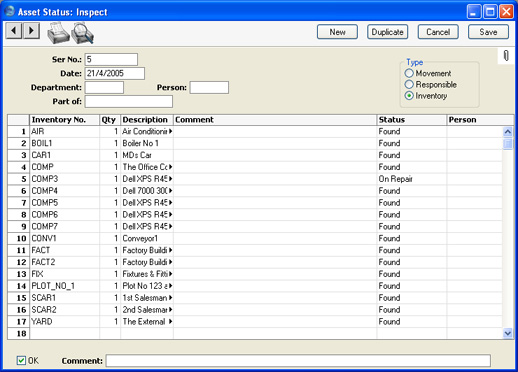The height and width of the screenshot is (372, 518).
Task: Click the Qty column header
Action: coord(110,120)
